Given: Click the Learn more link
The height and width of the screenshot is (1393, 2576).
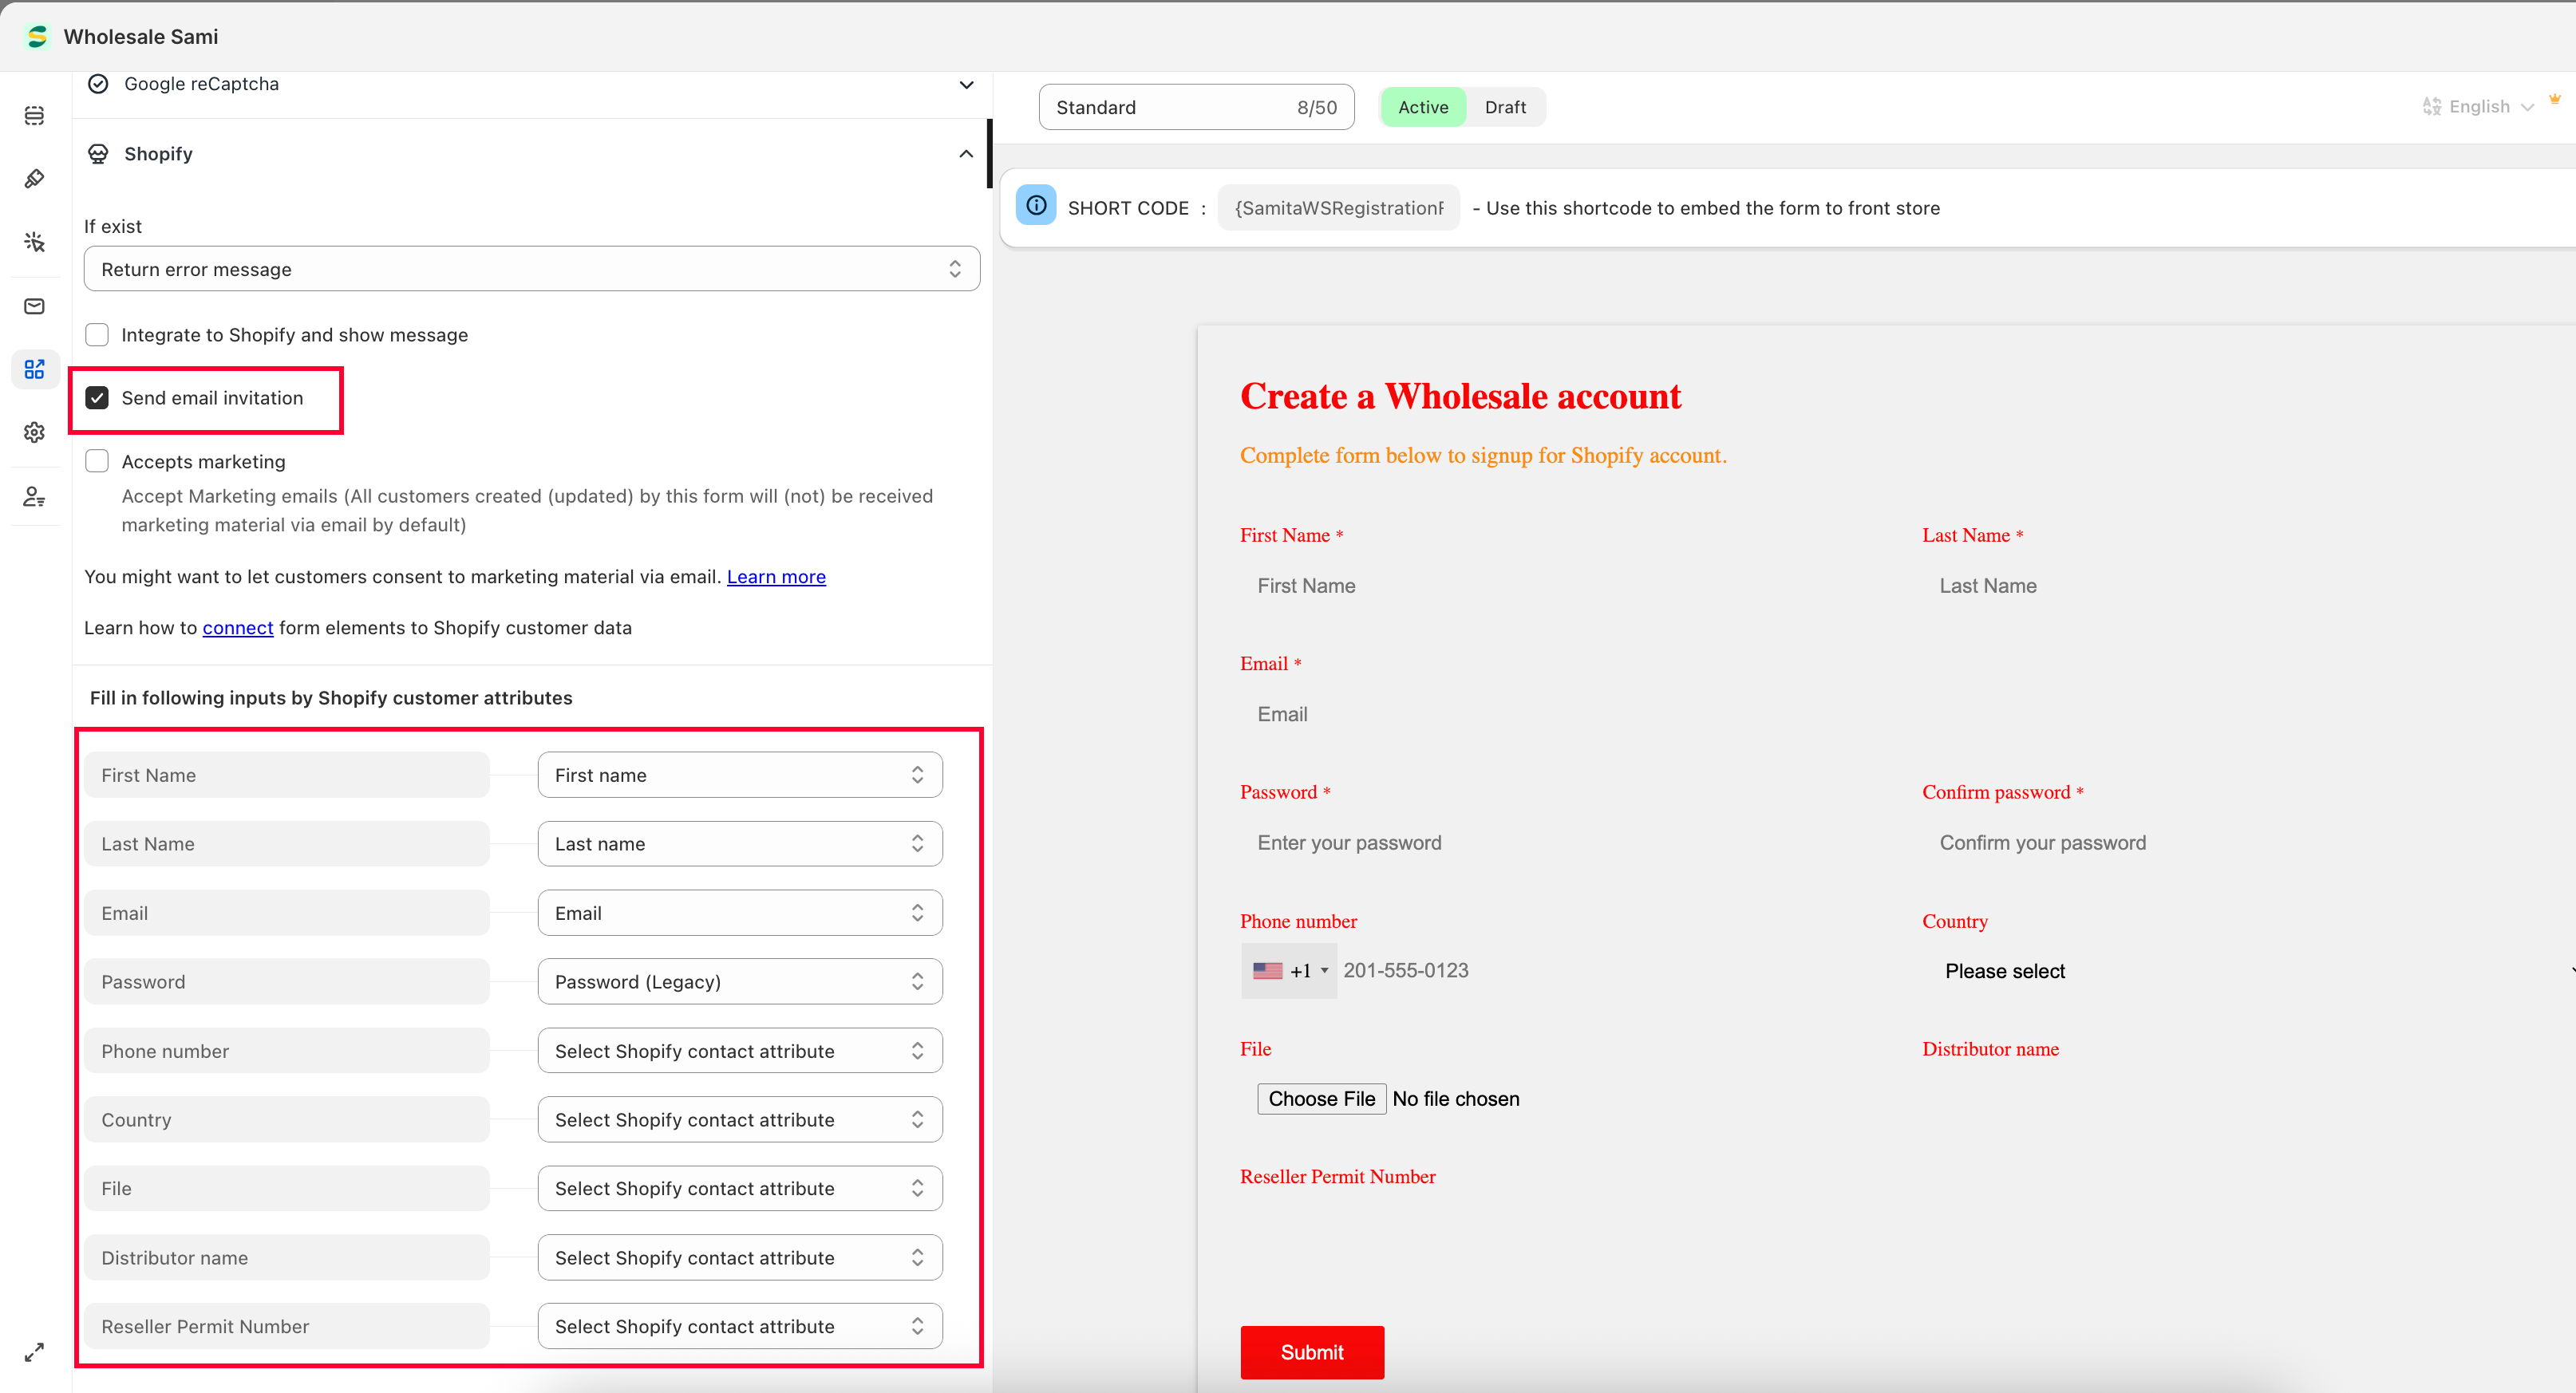Looking at the screenshot, I should point(775,577).
